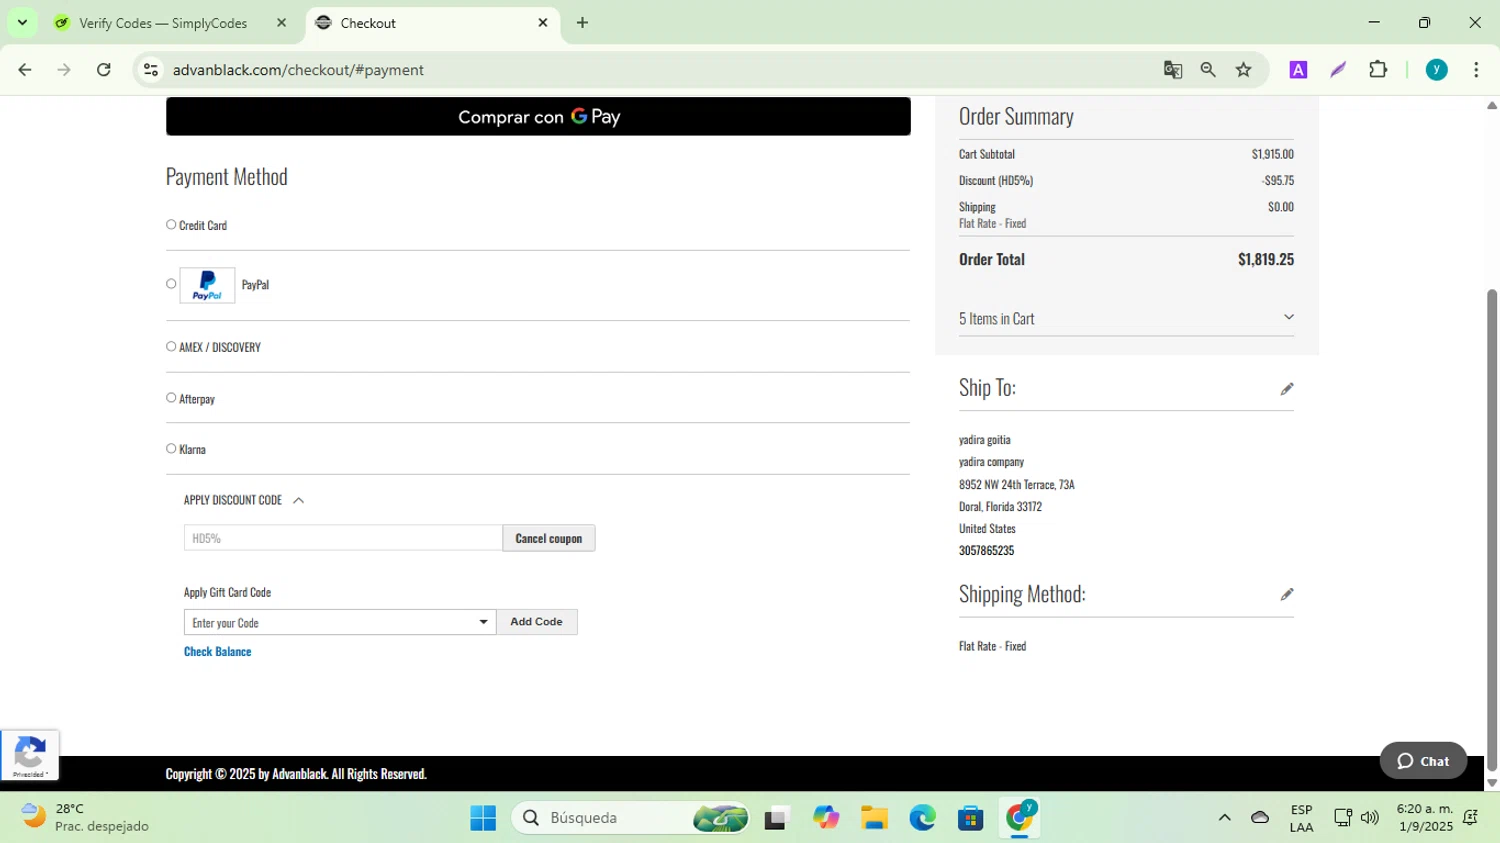
Task: Open the Chrome three-dot menu
Action: (x=1476, y=70)
